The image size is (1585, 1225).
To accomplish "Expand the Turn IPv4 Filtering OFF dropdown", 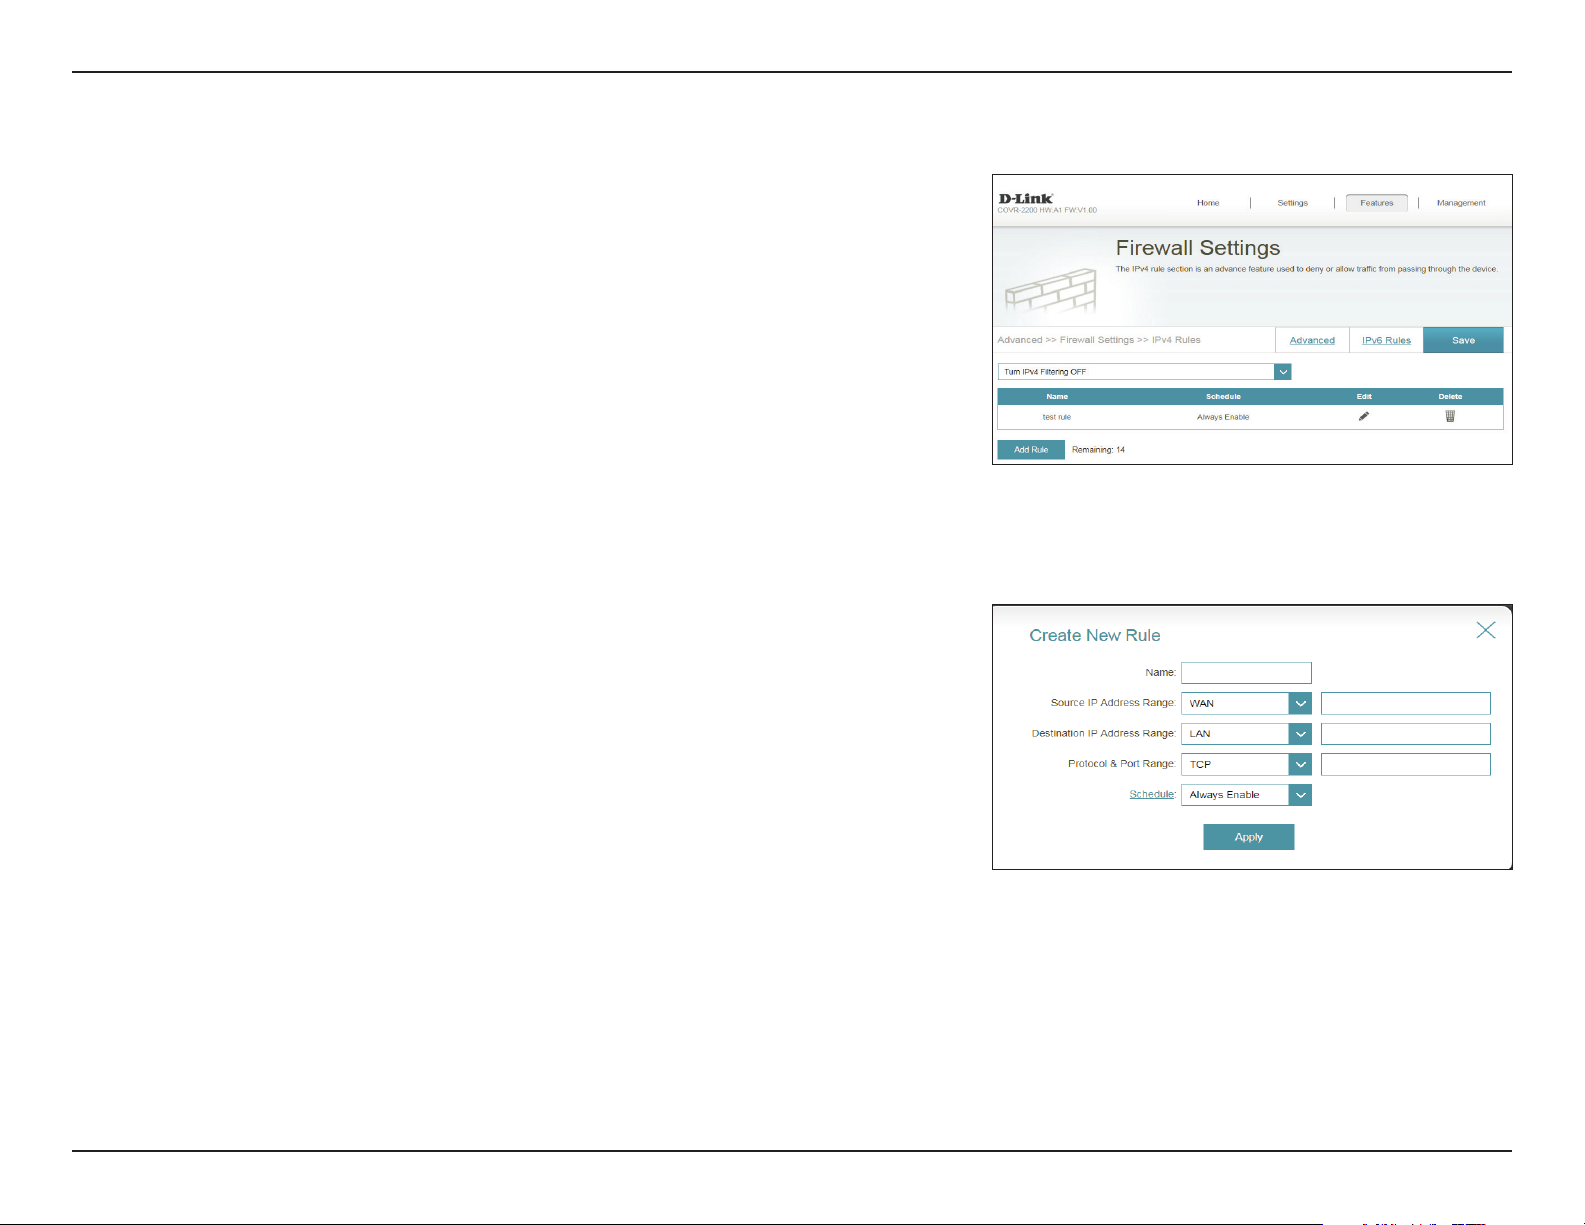I will [1144, 372].
